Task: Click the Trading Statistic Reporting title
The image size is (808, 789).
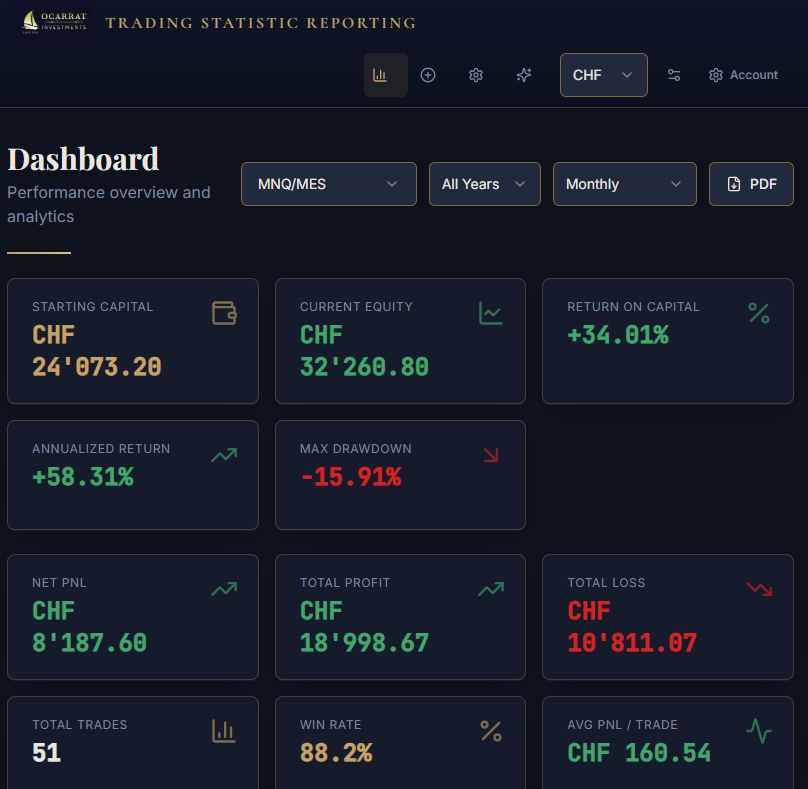Action: [261, 23]
